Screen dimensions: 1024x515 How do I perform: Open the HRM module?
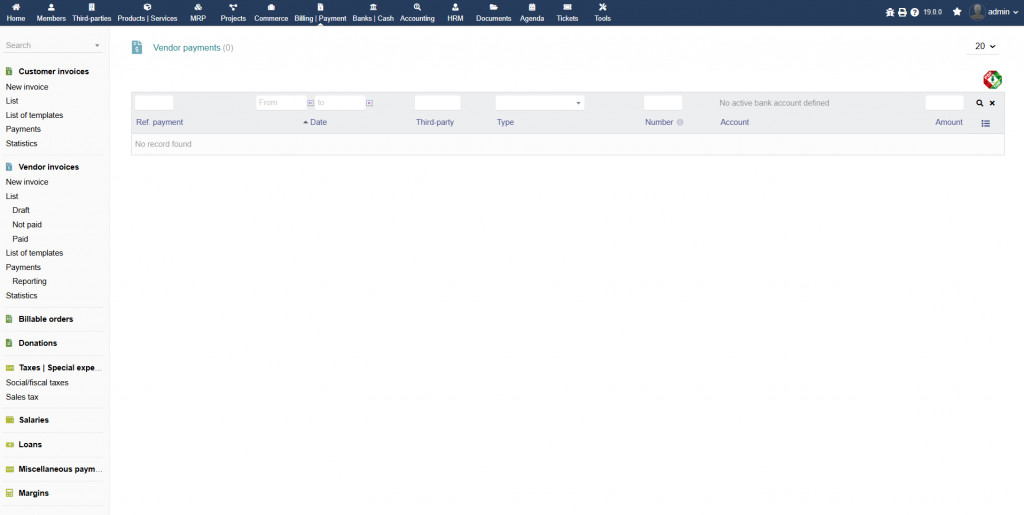click(x=455, y=13)
